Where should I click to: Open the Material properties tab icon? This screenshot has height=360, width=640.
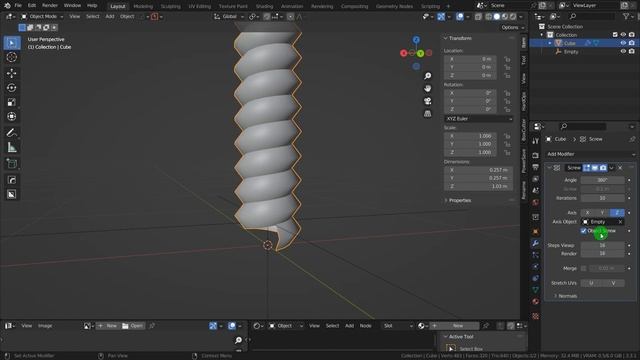tap(536, 302)
